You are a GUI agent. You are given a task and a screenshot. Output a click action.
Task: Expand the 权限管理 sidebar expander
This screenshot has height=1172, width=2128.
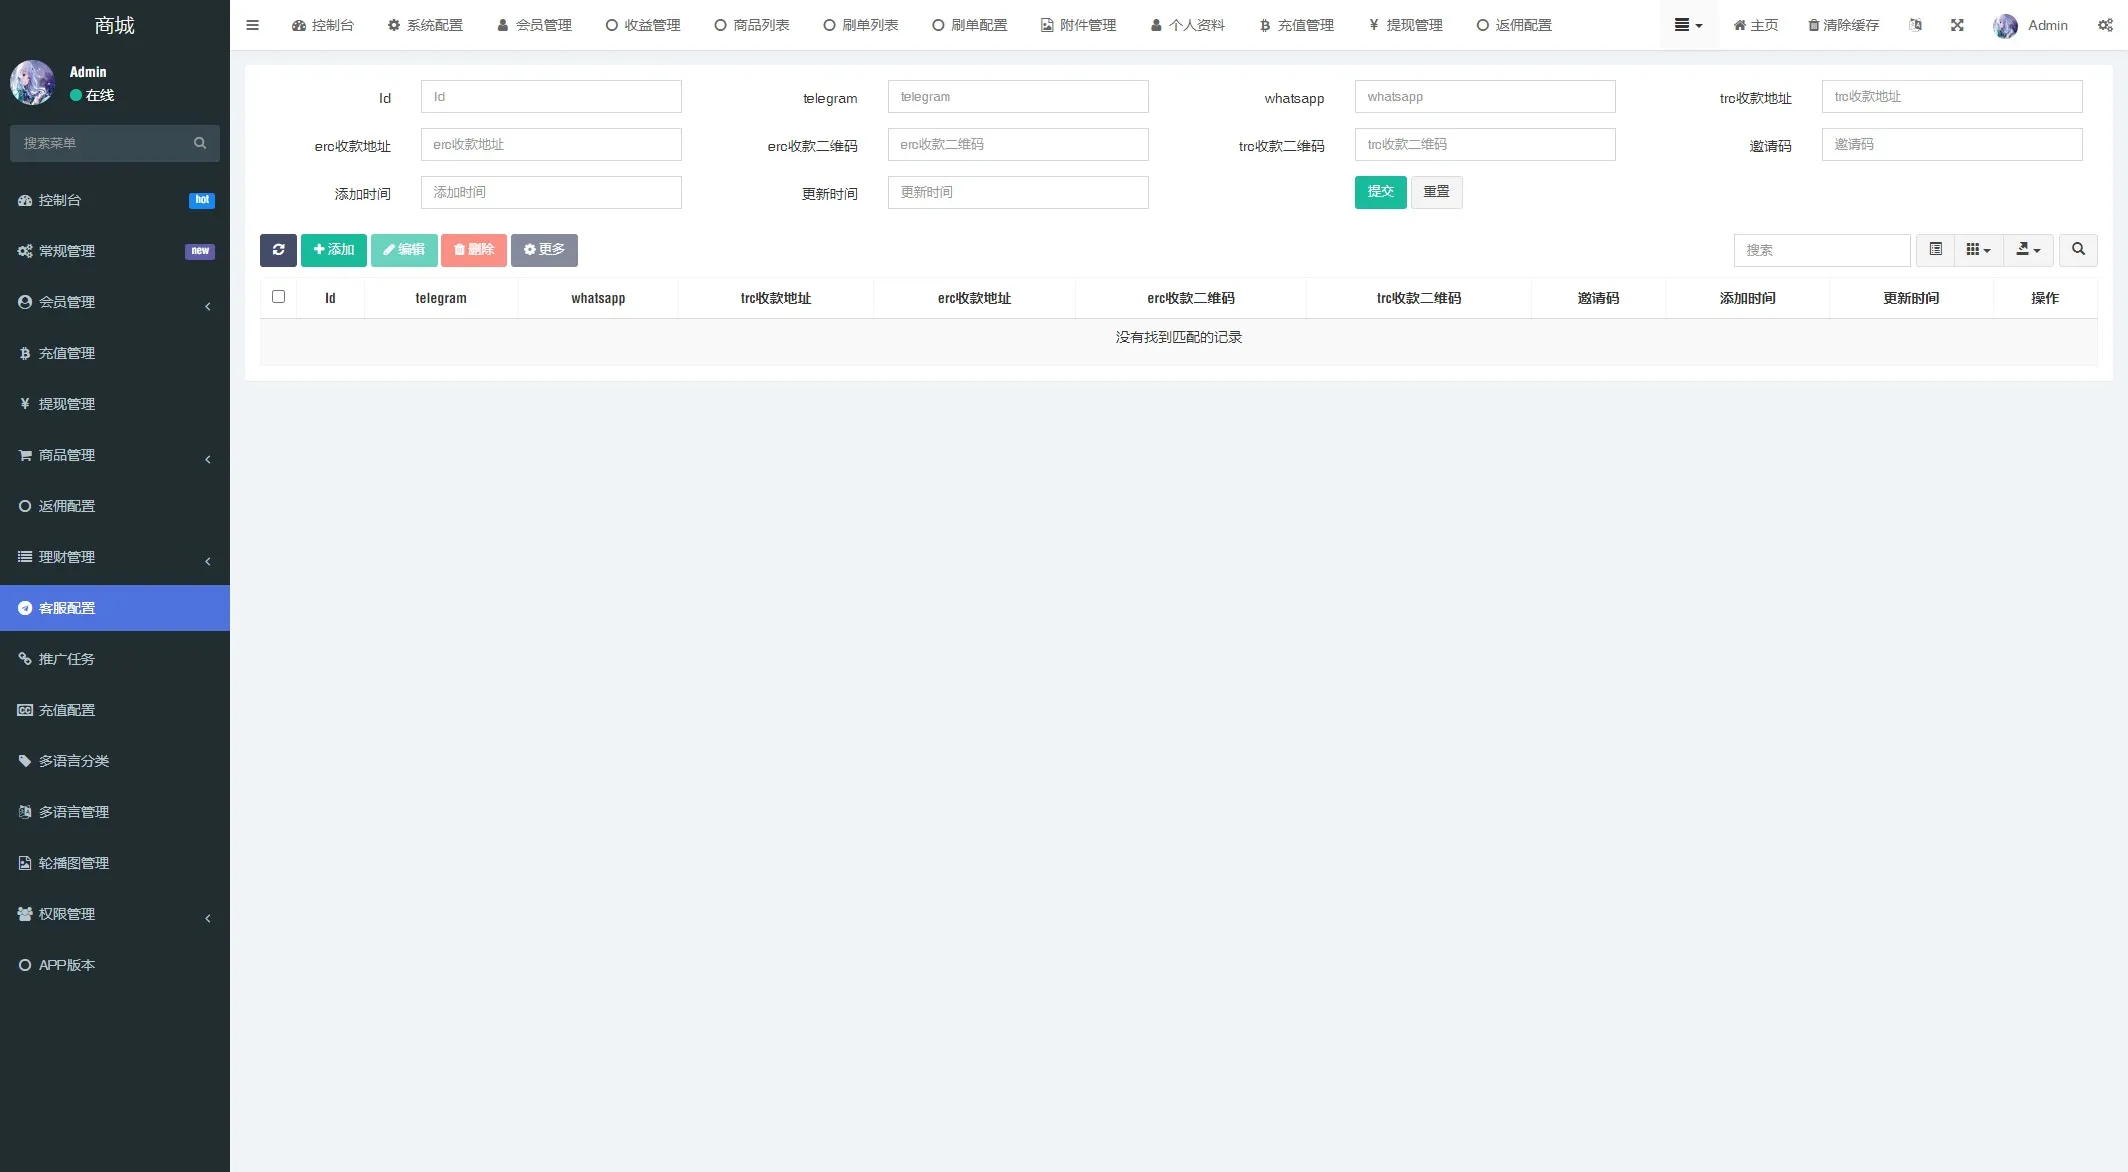pyautogui.click(x=206, y=917)
